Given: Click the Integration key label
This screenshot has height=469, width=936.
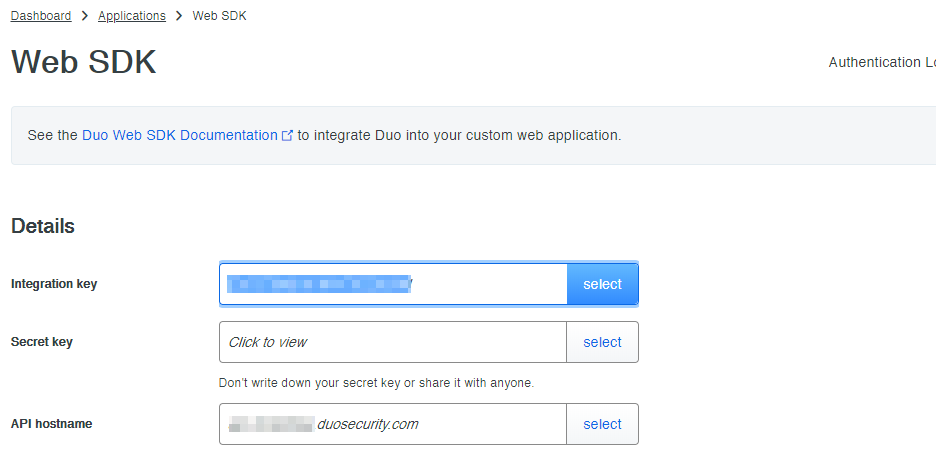Looking at the screenshot, I should (x=54, y=284).
